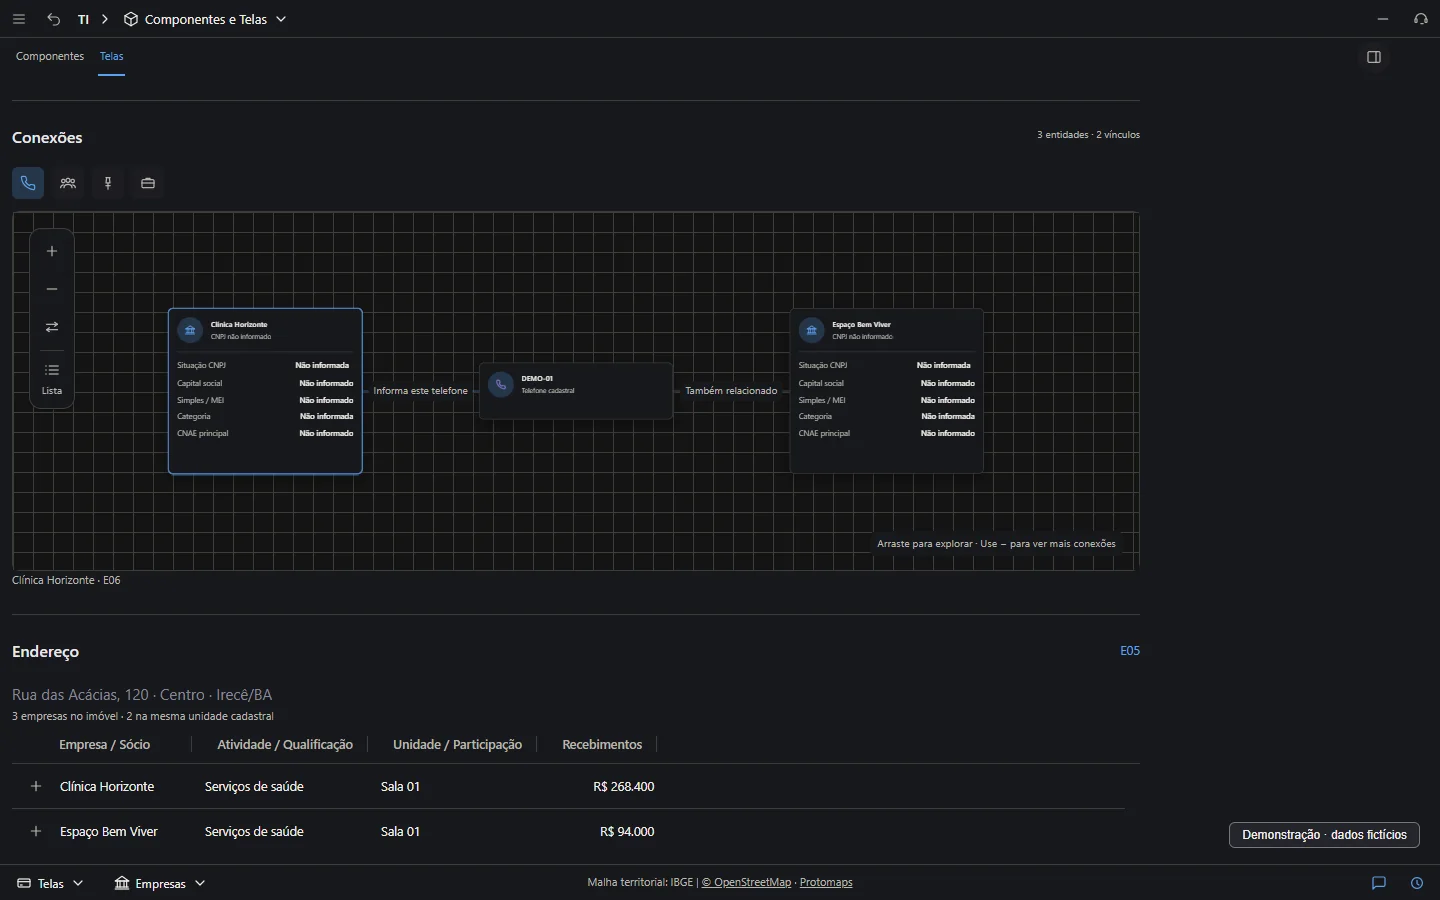Click the 'Informa este telefone' edge label
The height and width of the screenshot is (900, 1440).
pos(421,391)
